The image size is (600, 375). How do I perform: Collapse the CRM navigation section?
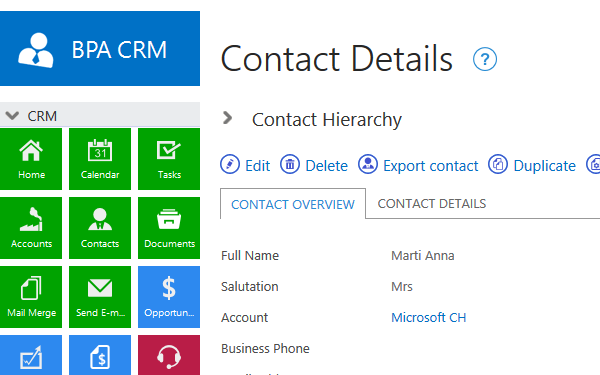pos(12,116)
